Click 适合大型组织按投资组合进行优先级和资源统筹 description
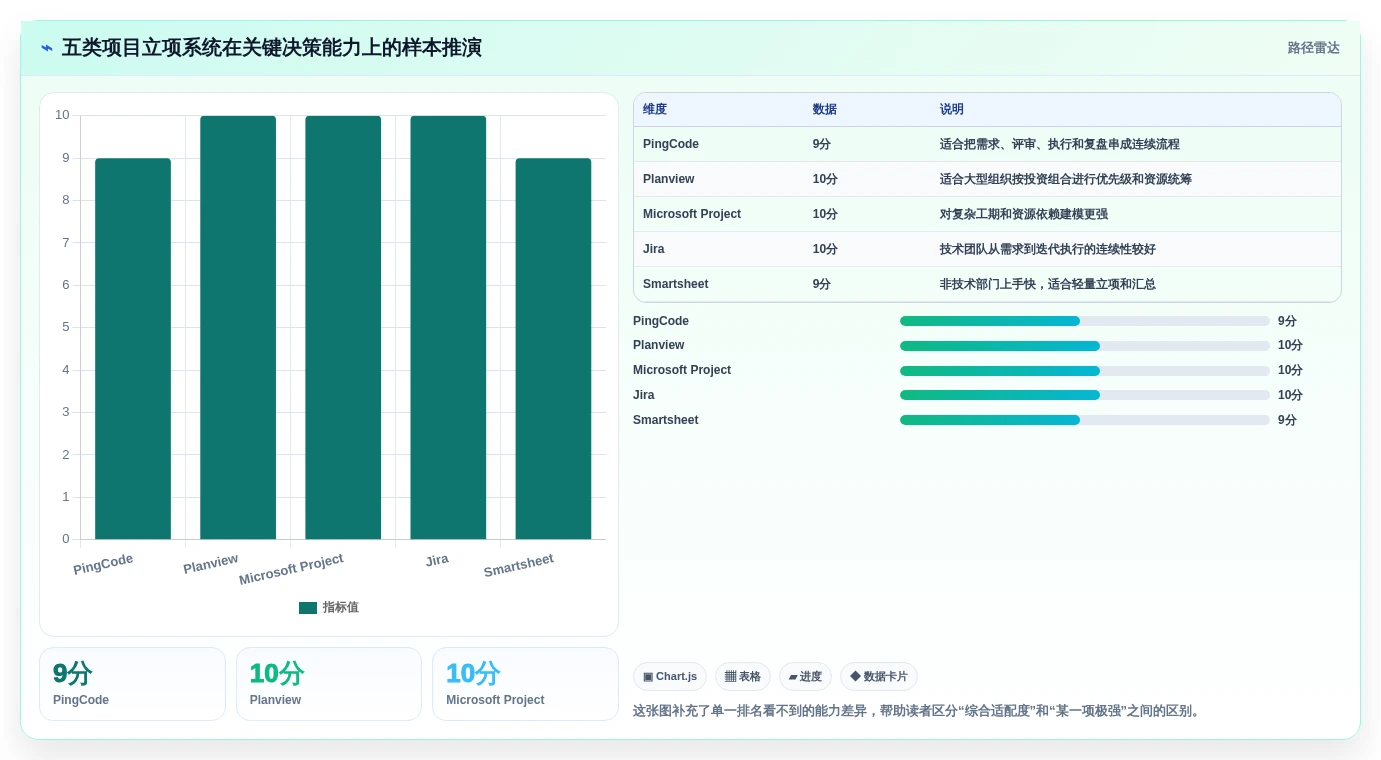The image size is (1381, 760). click(x=1066, y=179)
